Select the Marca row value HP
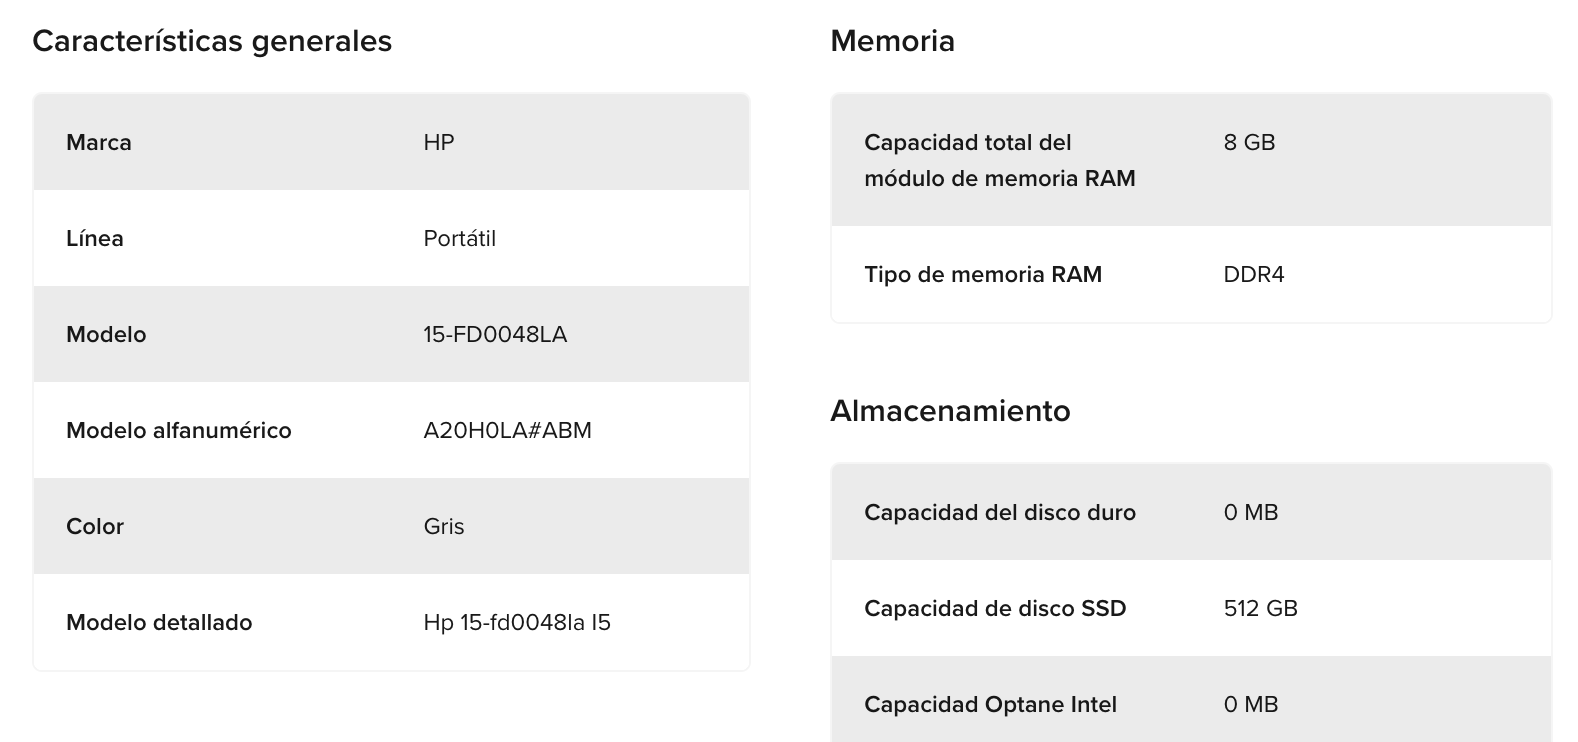 439,142
